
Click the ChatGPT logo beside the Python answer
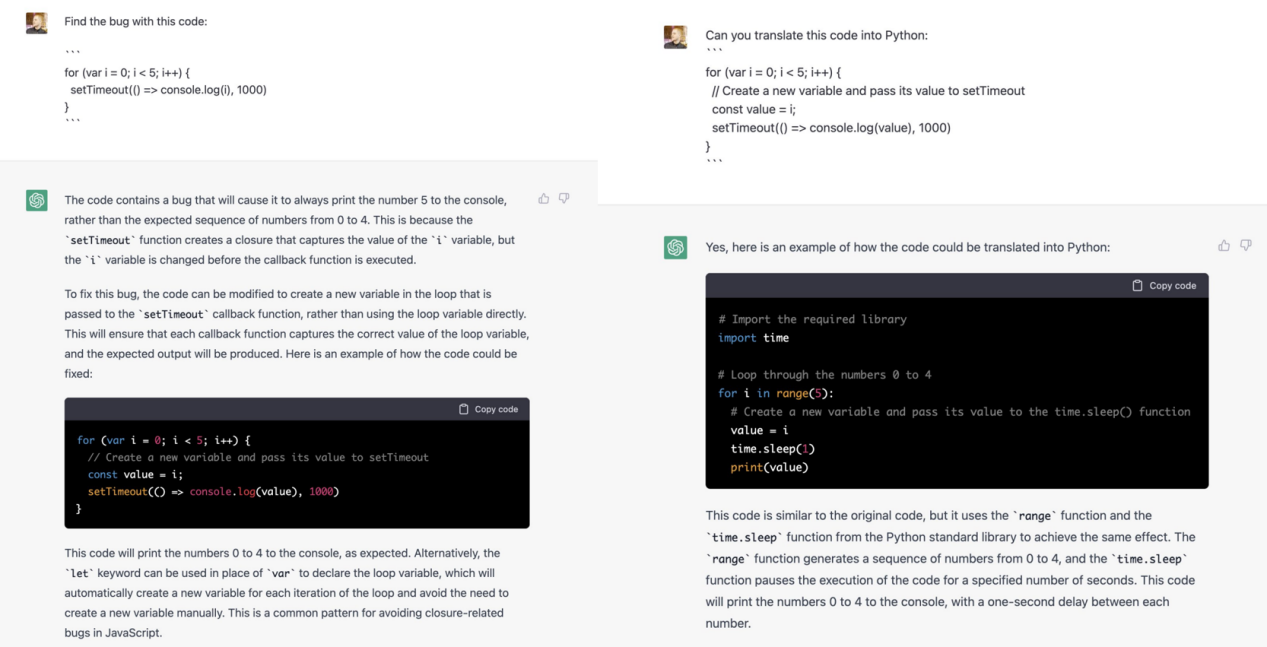[676, 247]
